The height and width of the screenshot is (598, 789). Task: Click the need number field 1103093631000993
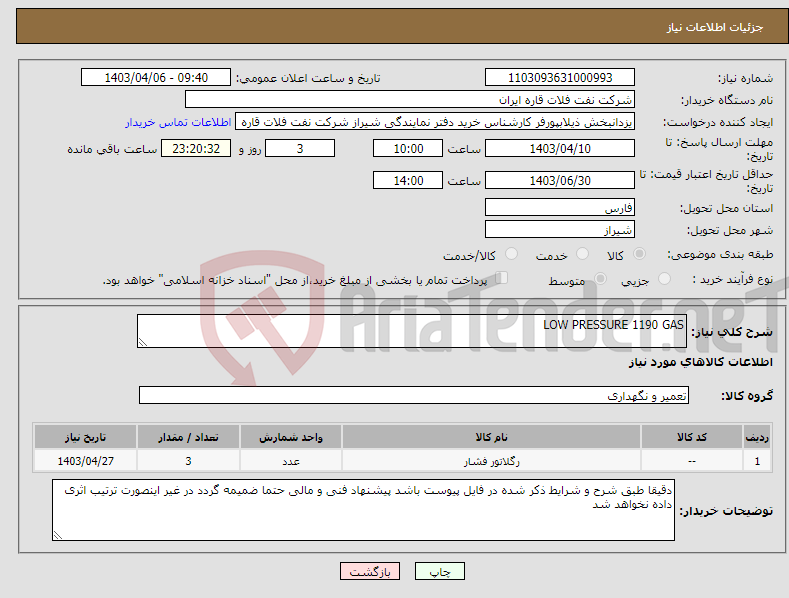click(560, 78)
